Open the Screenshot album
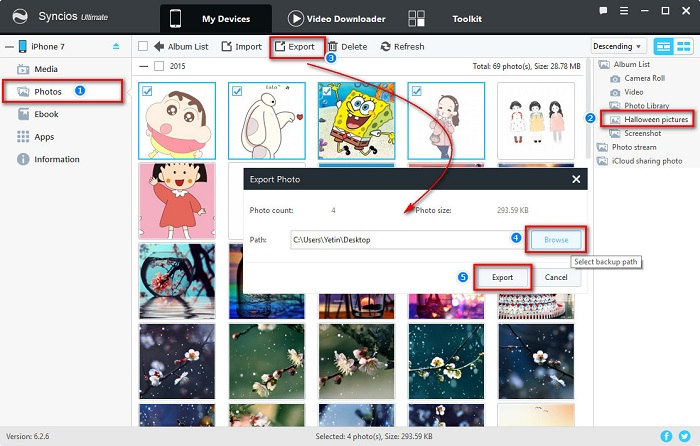The height and width of the screenshot is (446, 700). coord(642,133)
